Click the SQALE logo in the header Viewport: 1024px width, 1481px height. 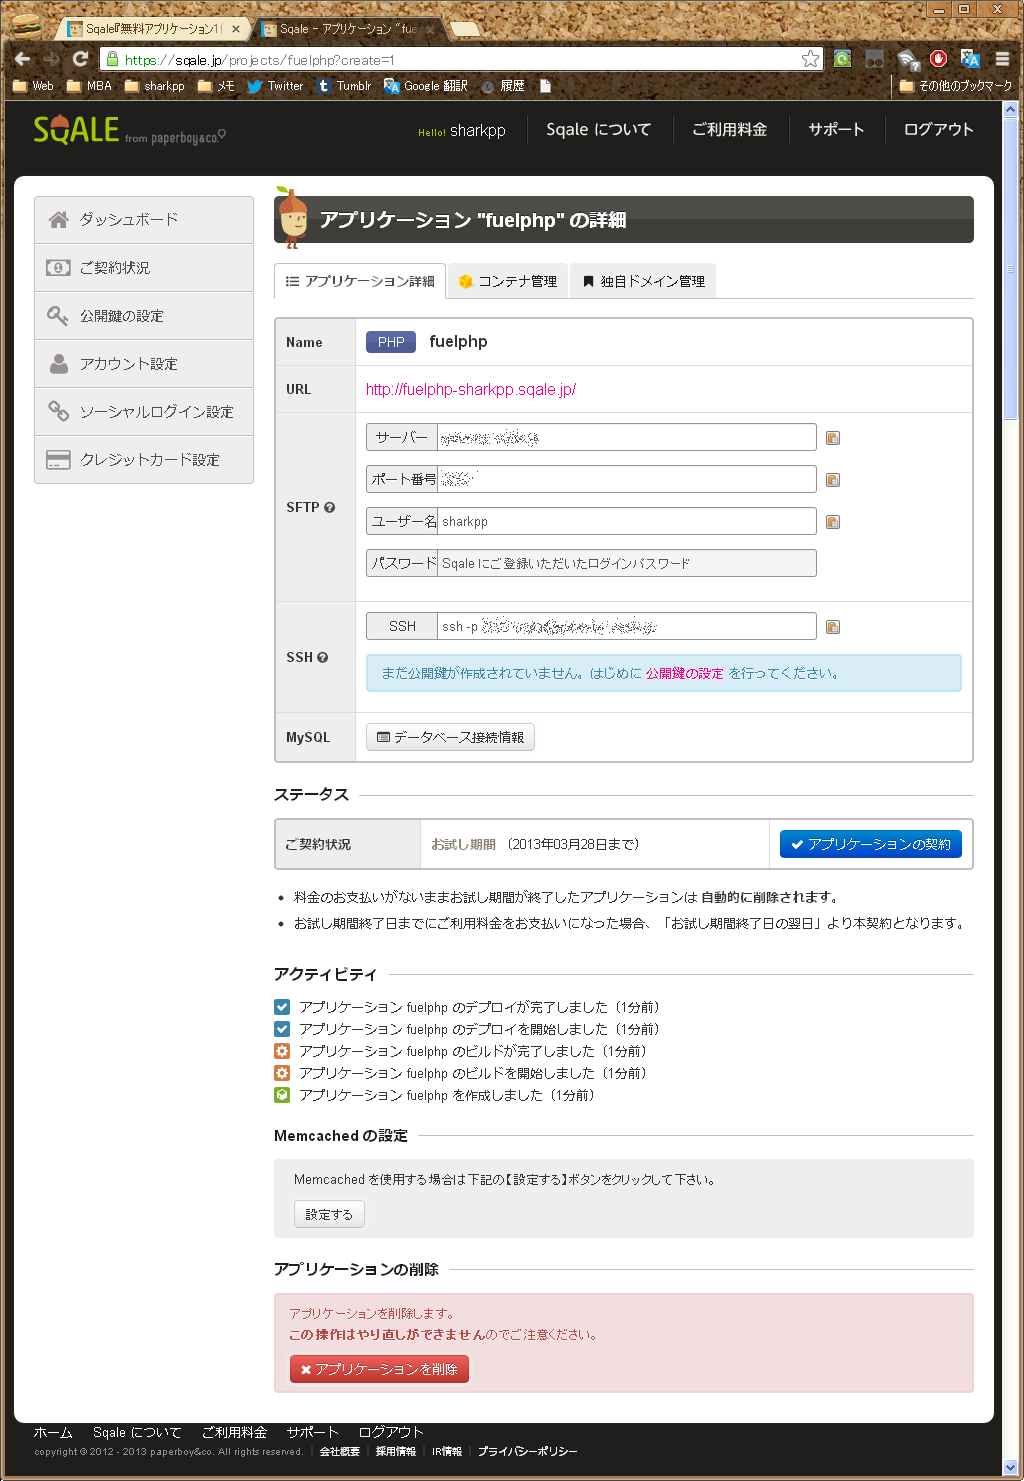(x=76, y=130)
